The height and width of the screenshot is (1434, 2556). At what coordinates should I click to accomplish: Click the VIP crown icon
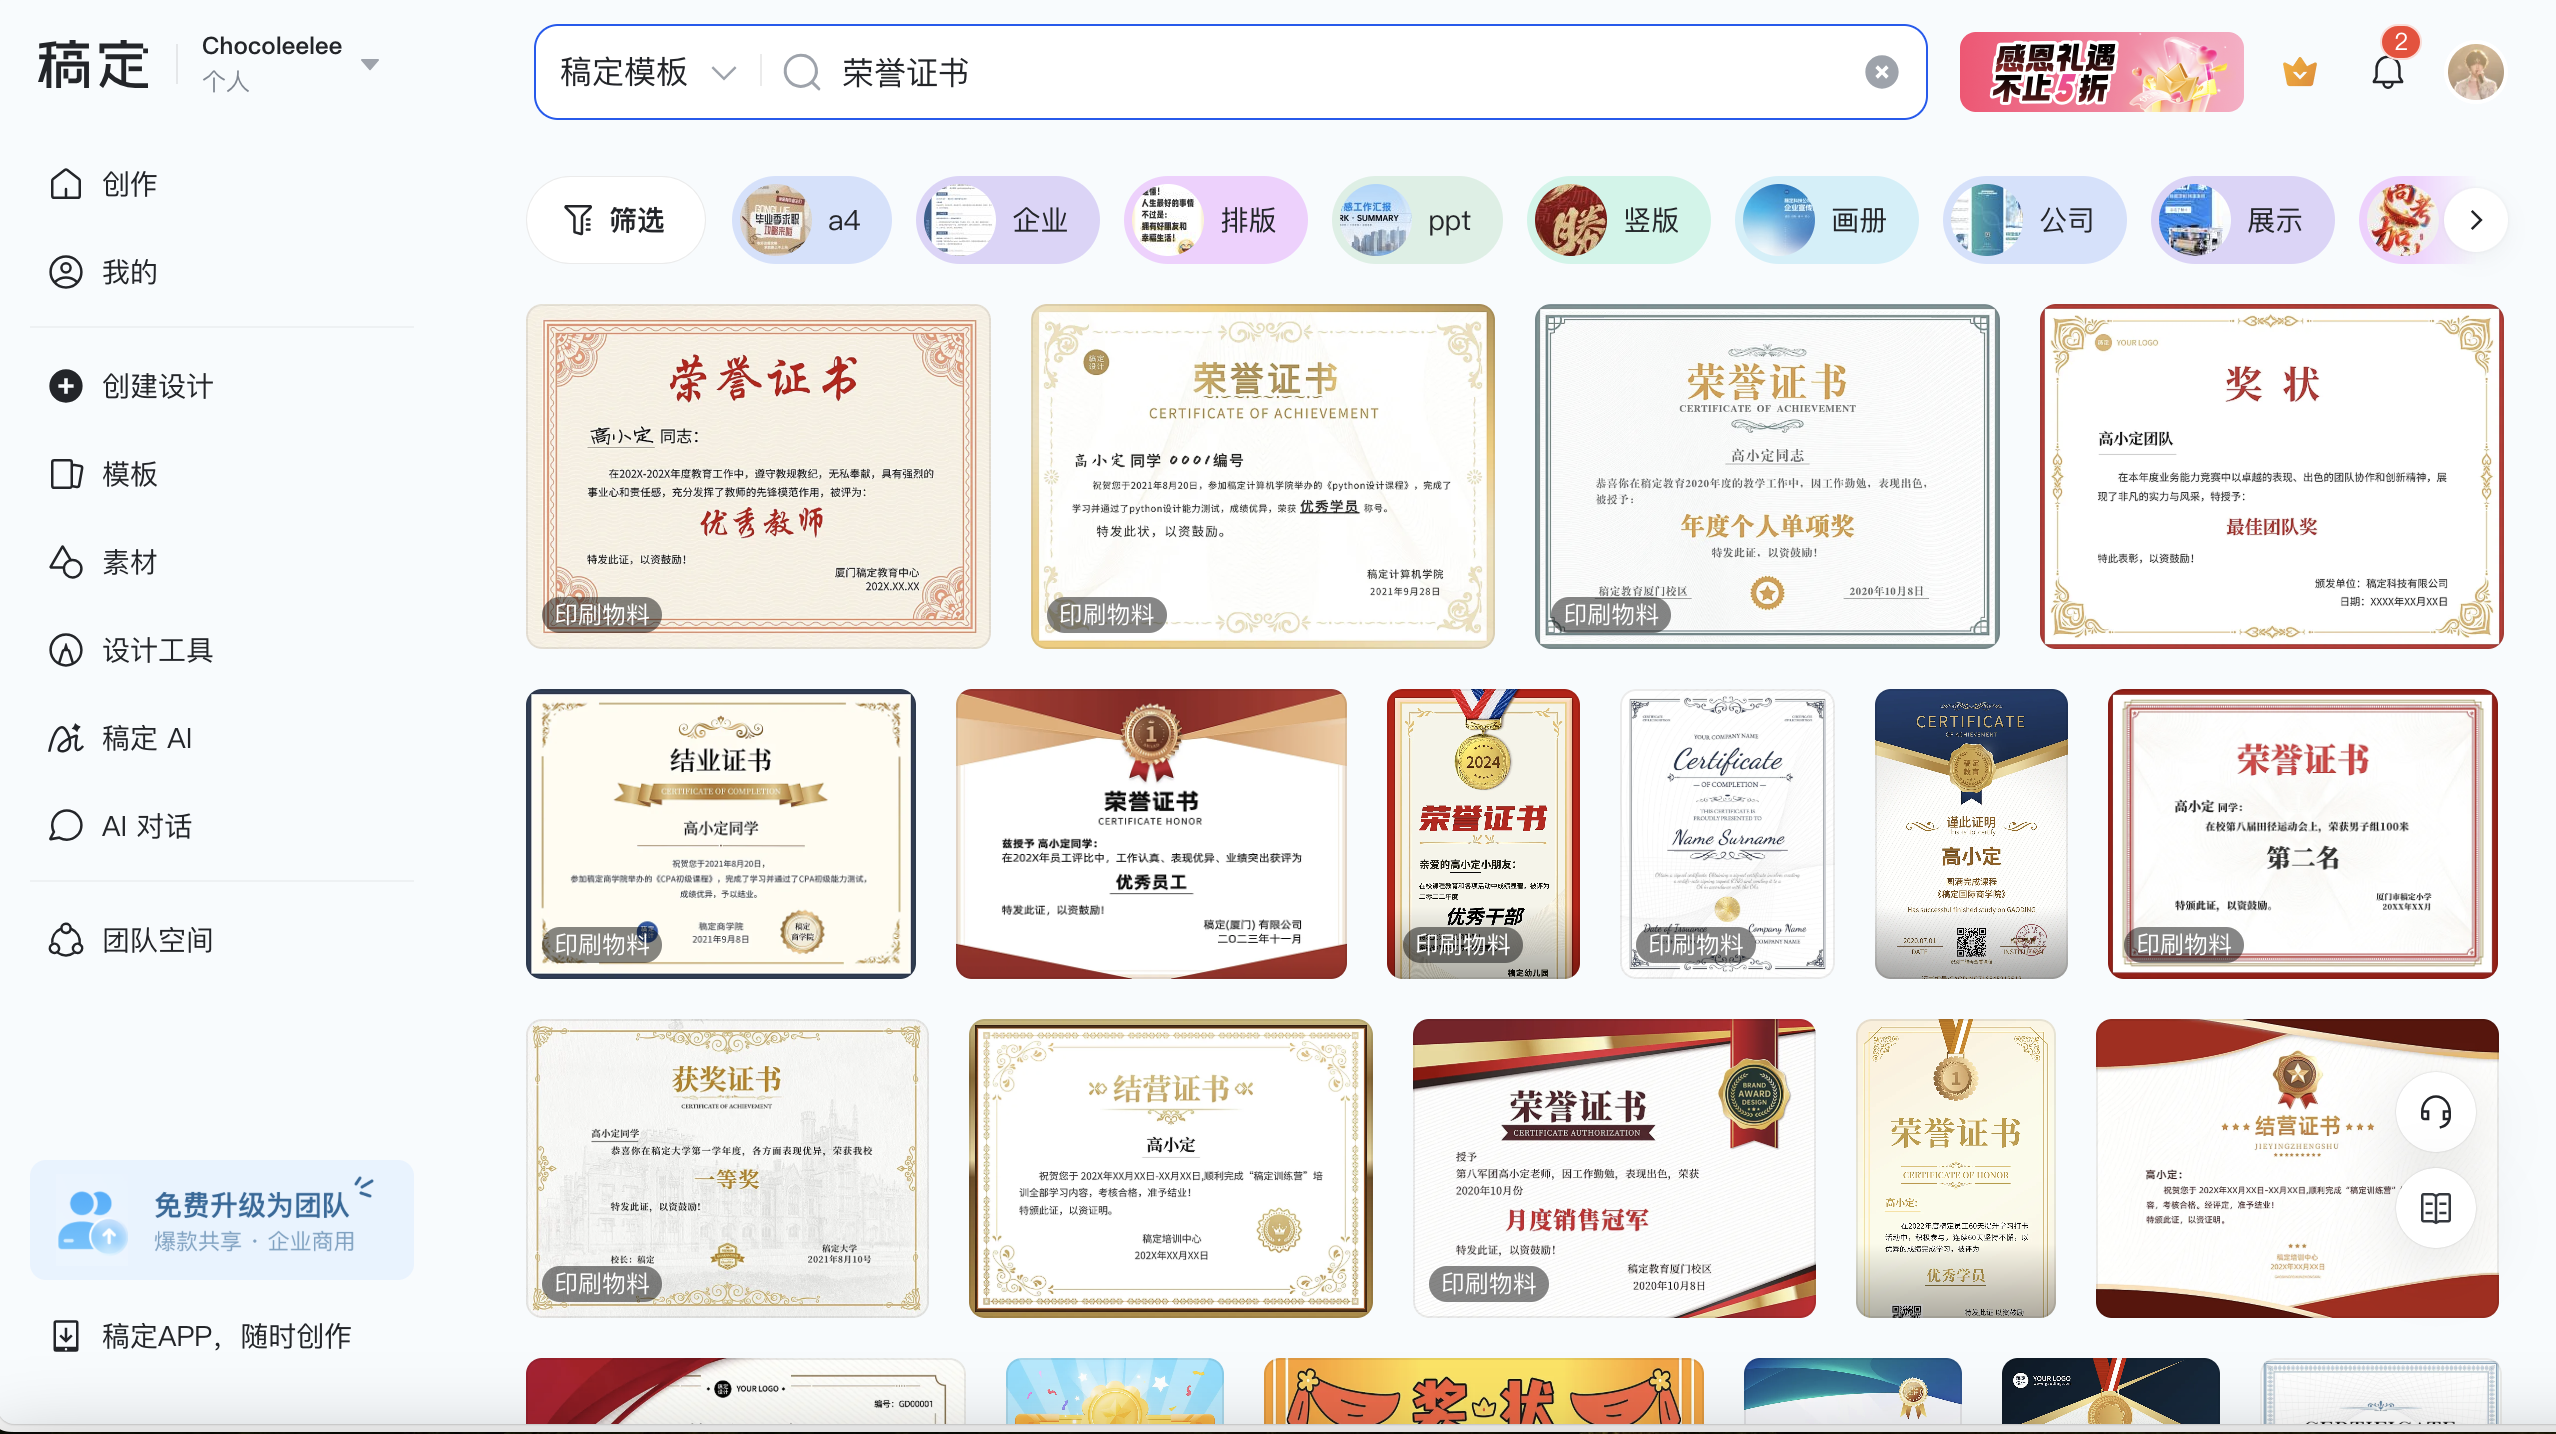click(2300, 72)
